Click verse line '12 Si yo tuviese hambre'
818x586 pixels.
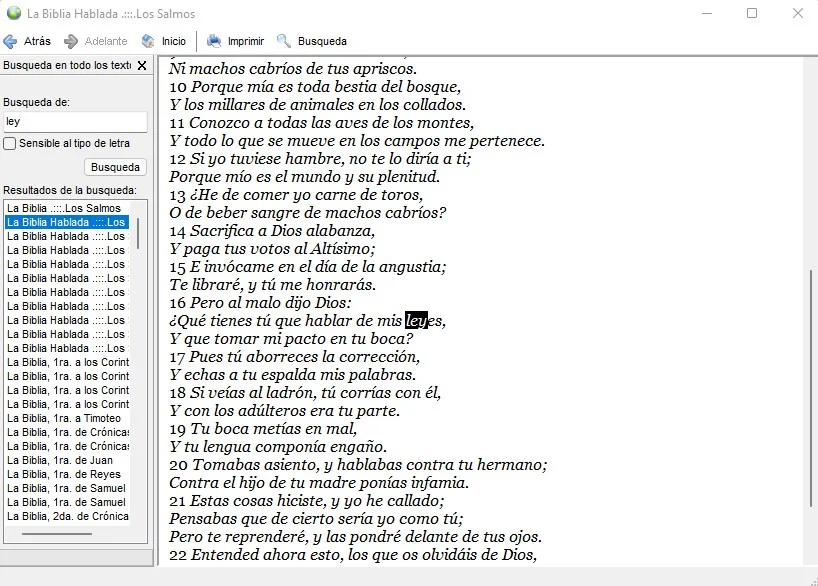pos(320,159)
